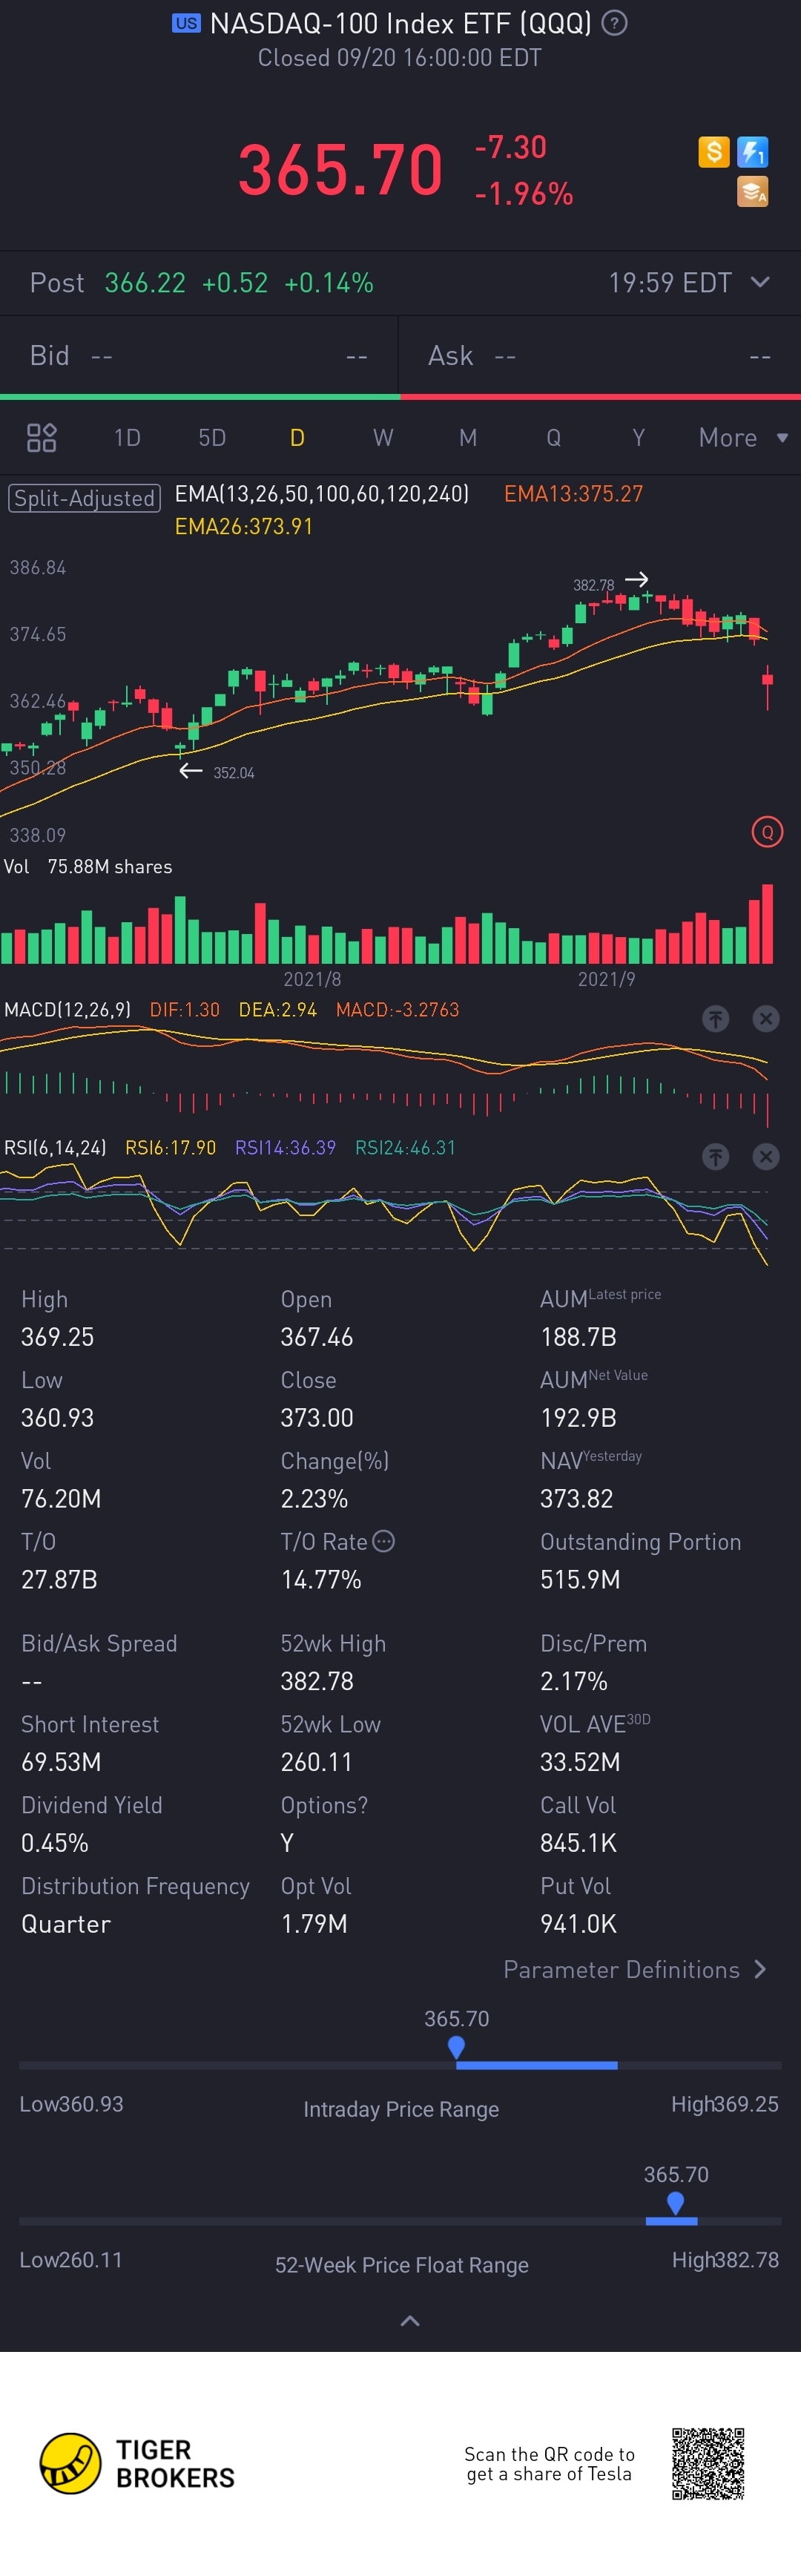Tap the main price 365.70
The image size is (801, 2576).
pos(340,169)
